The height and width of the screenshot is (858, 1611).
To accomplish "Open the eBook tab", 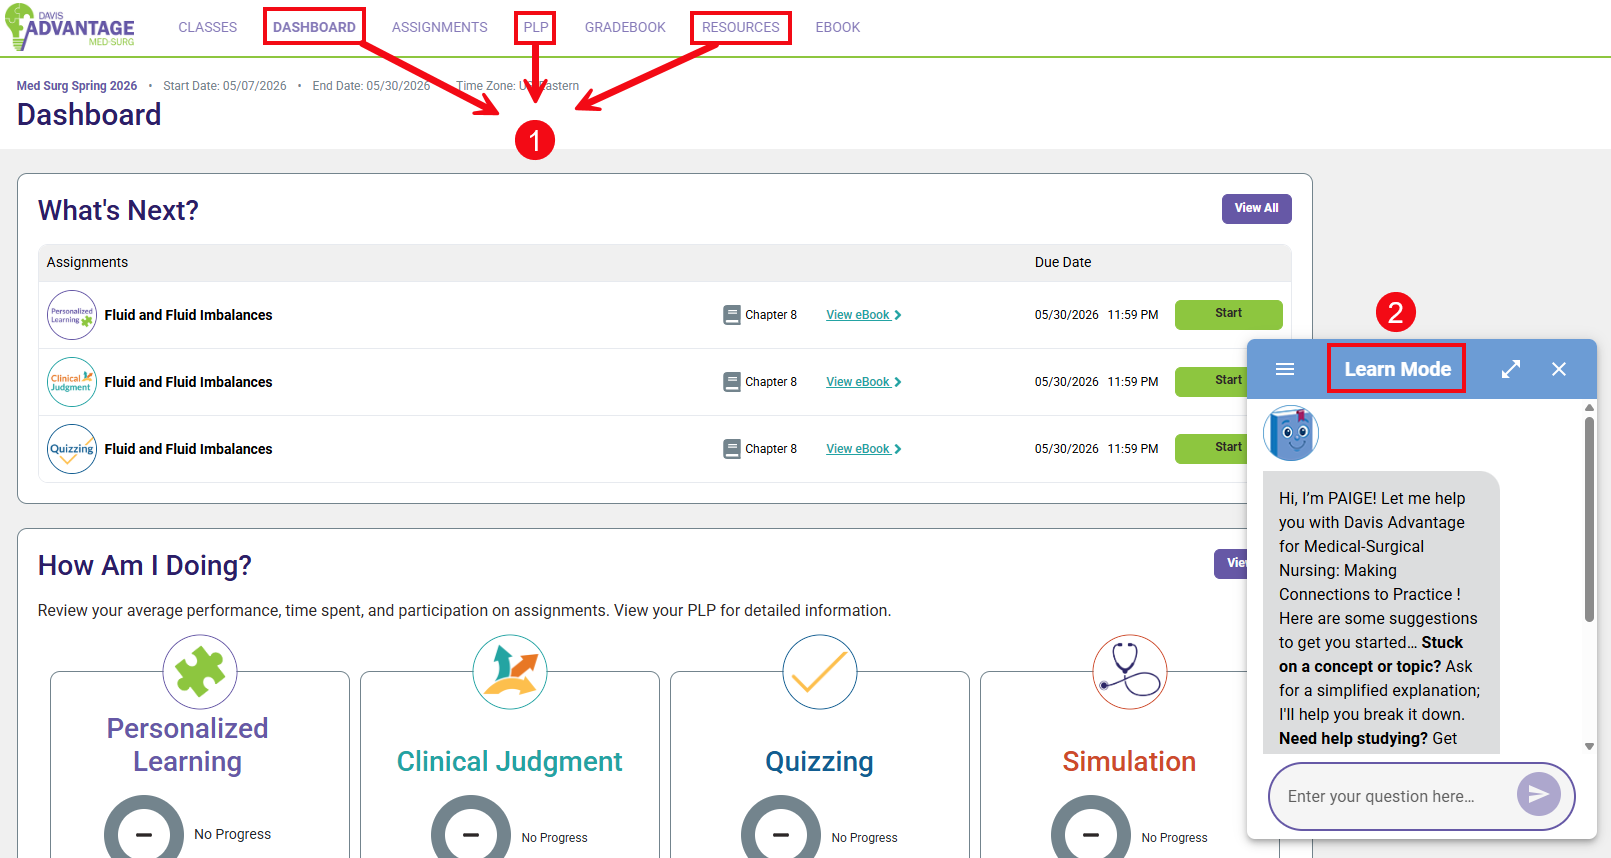I will [837, 27].
